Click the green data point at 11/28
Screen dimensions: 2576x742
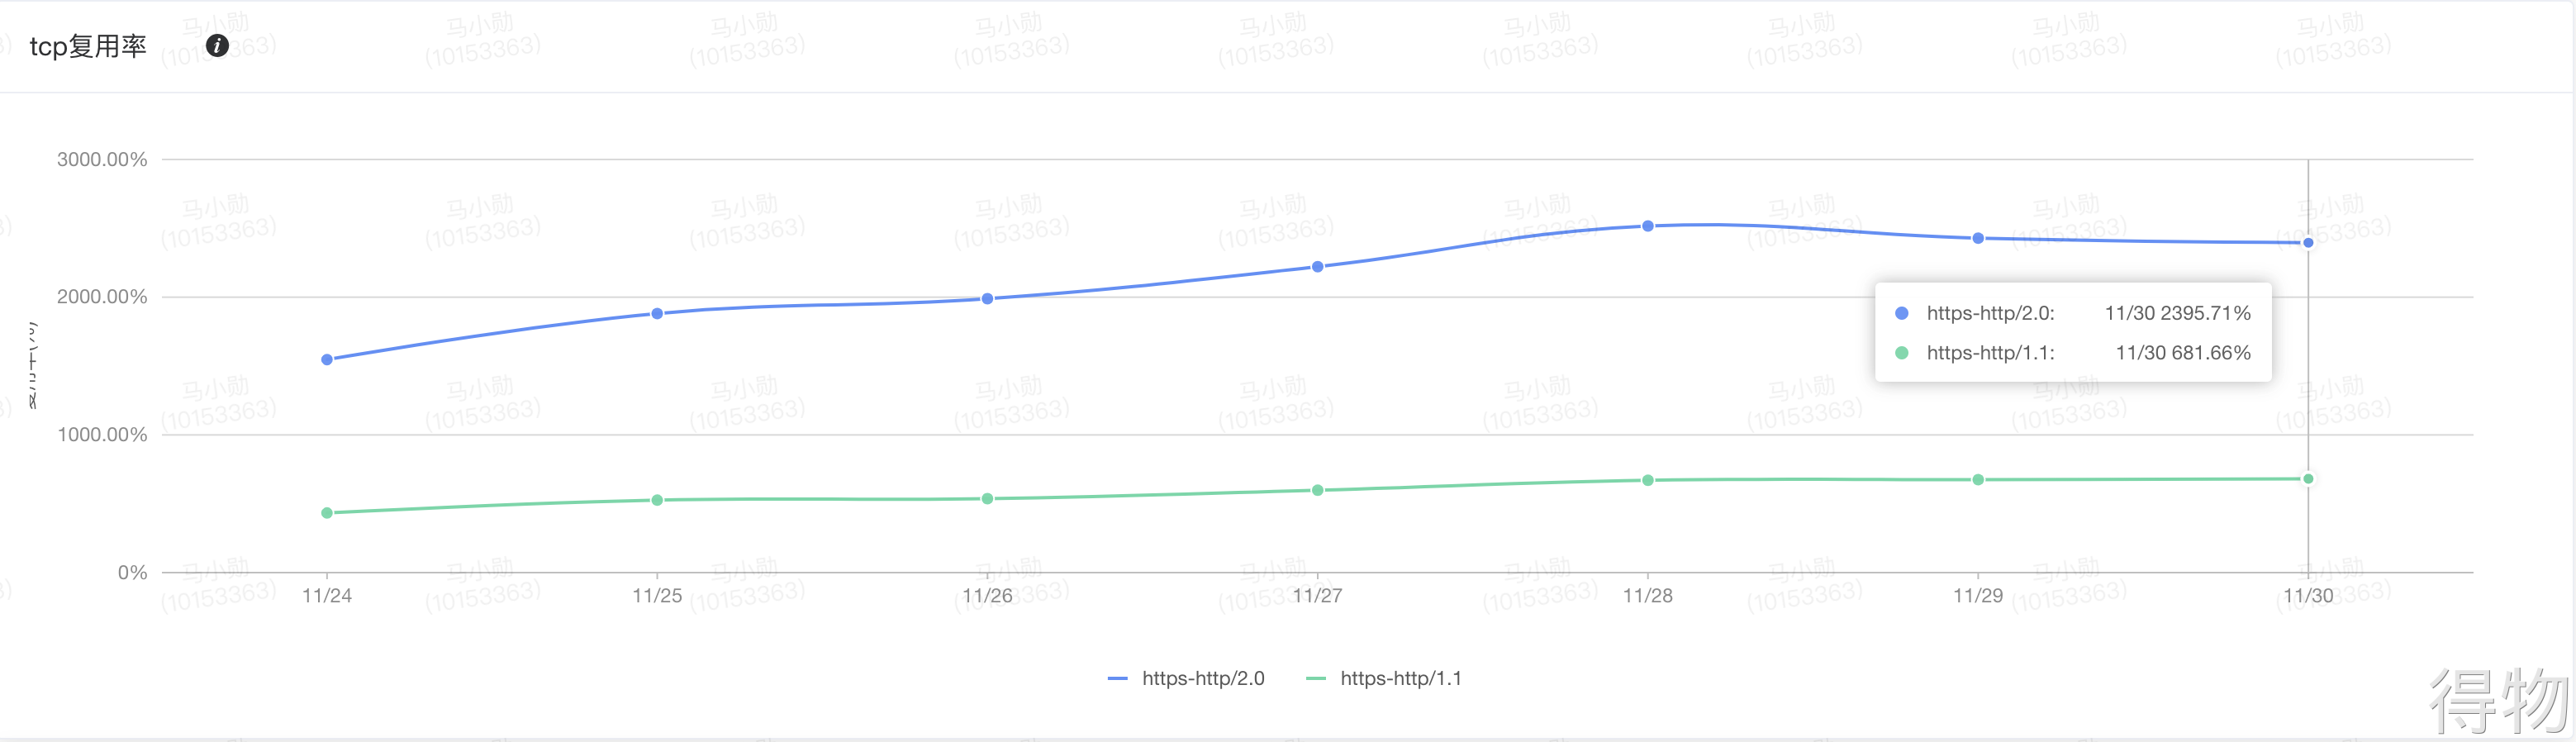coord(1648,480)
